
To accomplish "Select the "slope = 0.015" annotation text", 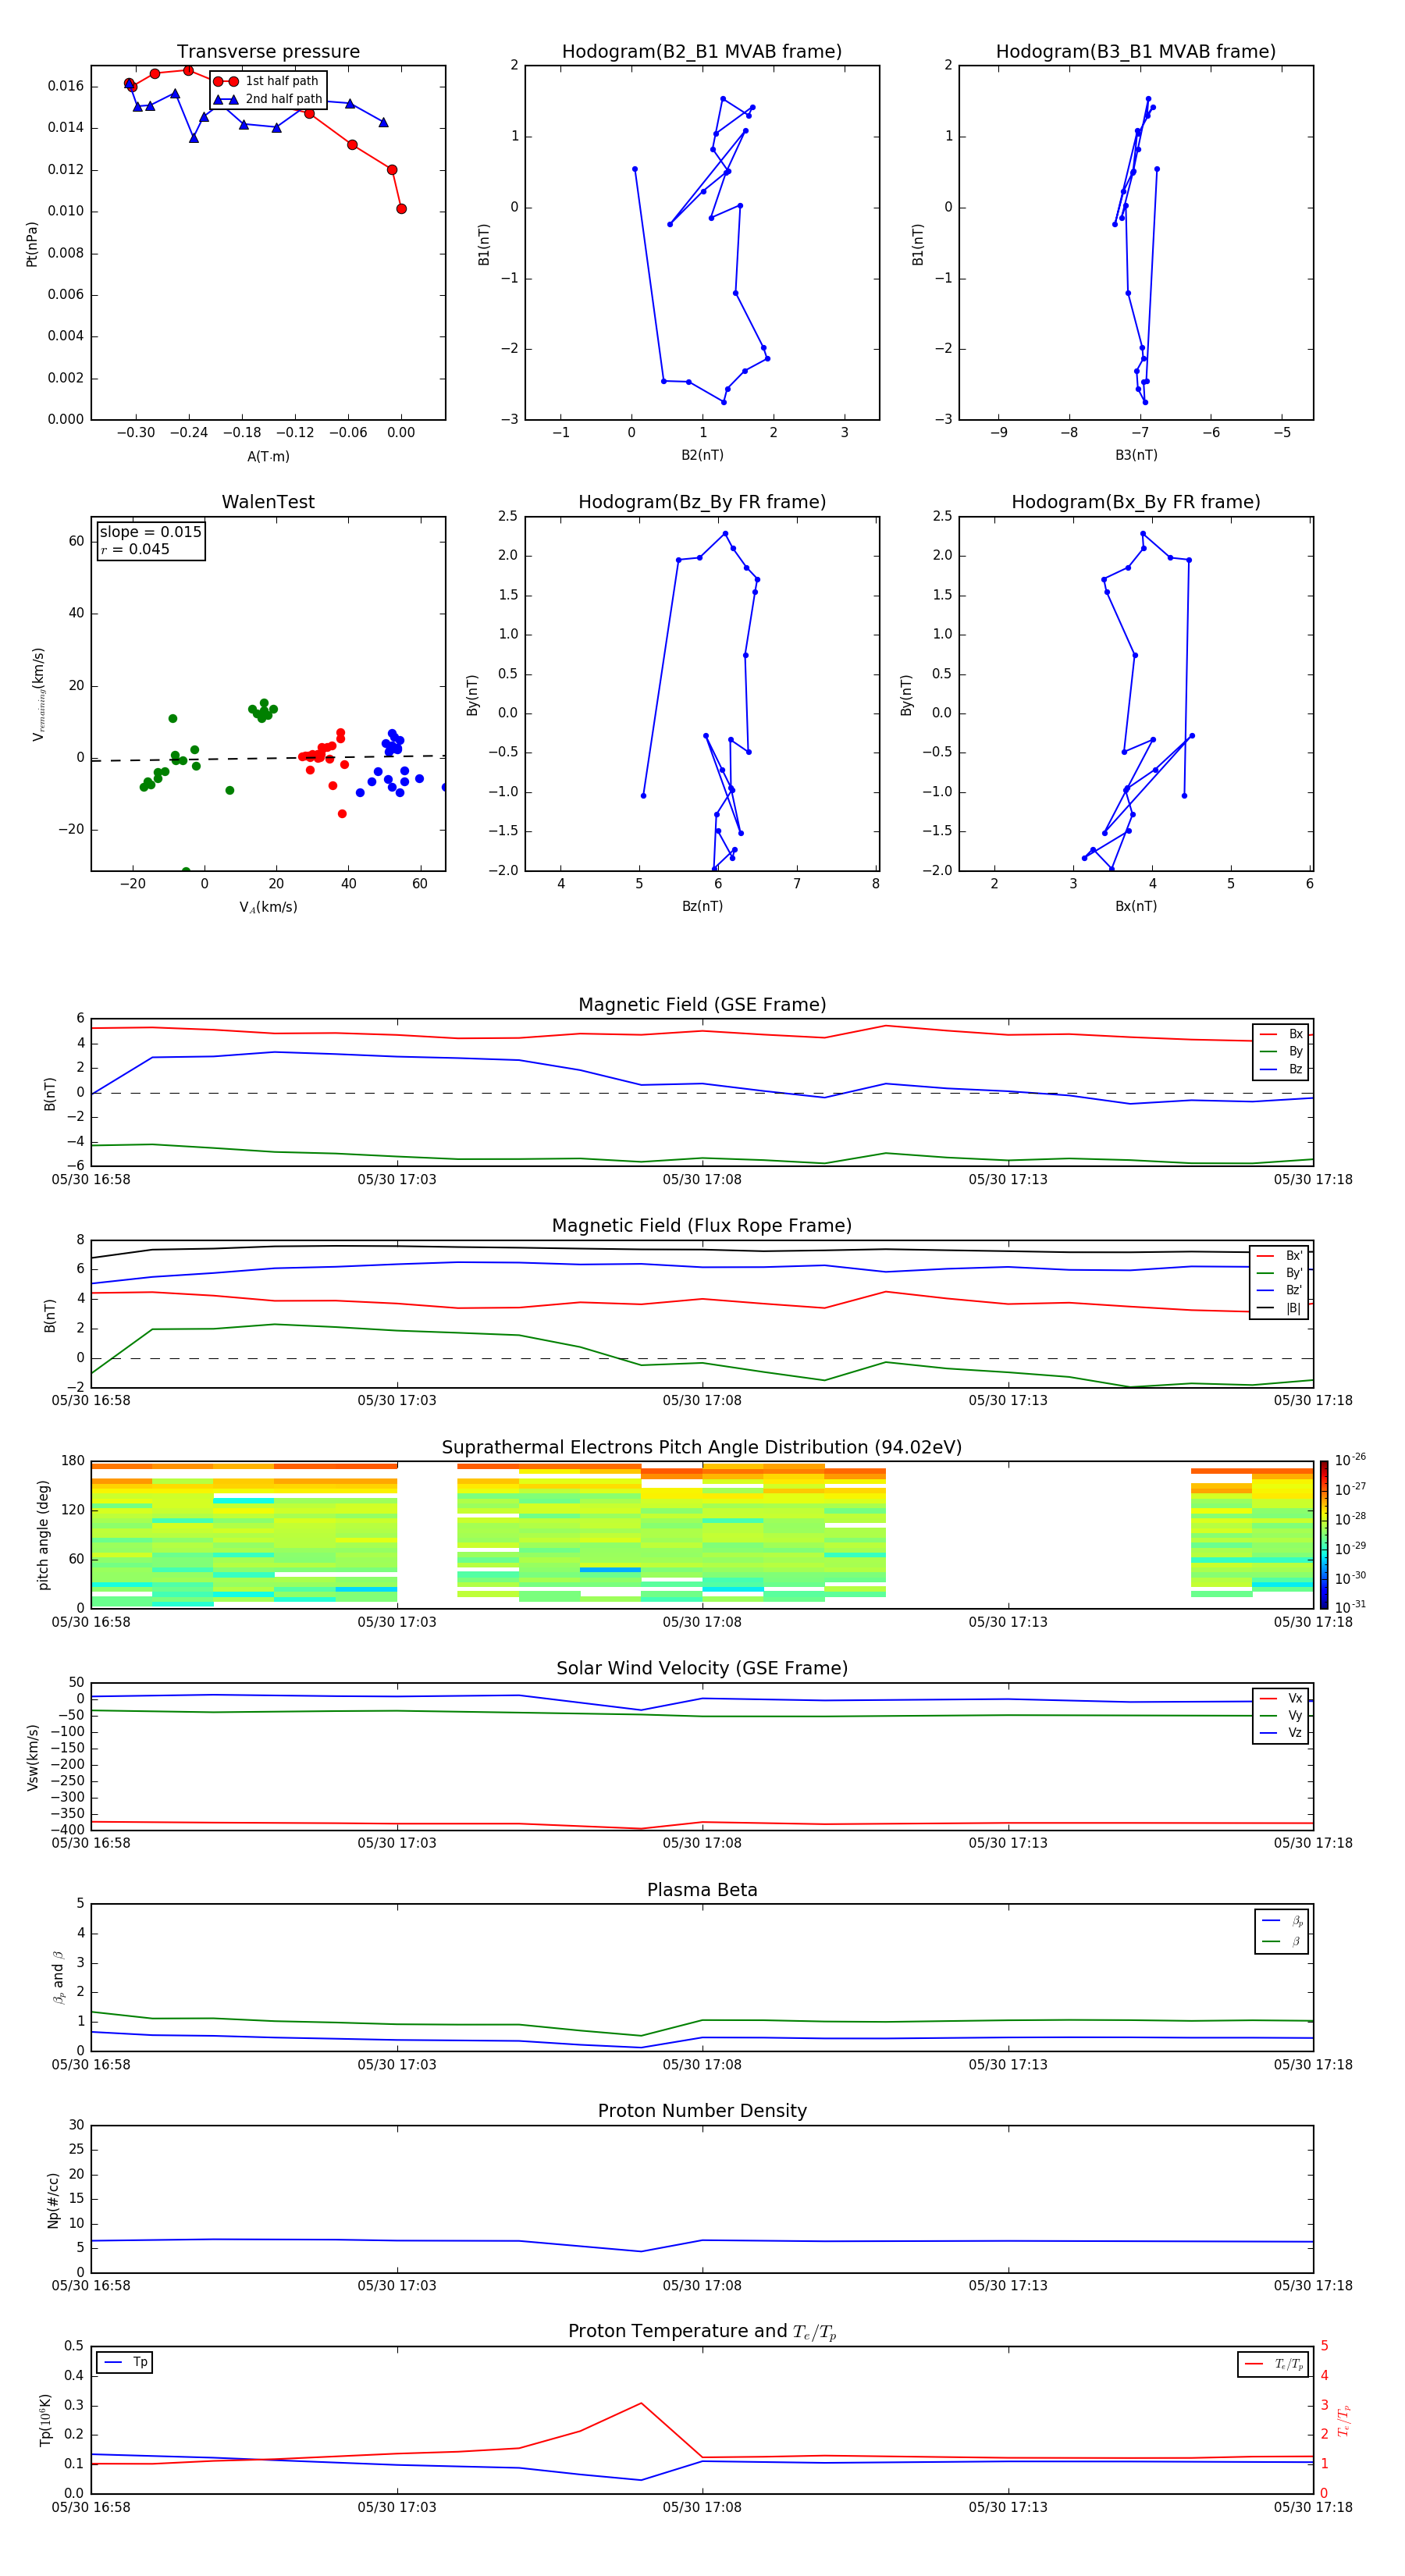I will tap(150, 532).
